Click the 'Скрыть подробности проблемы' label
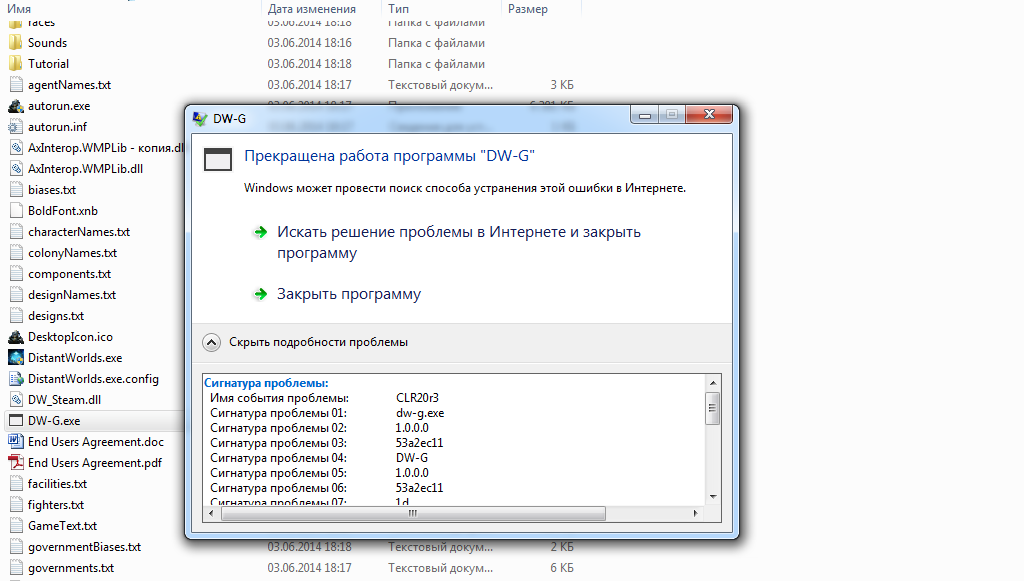1024x581 pixels. [x=318, y=342]
